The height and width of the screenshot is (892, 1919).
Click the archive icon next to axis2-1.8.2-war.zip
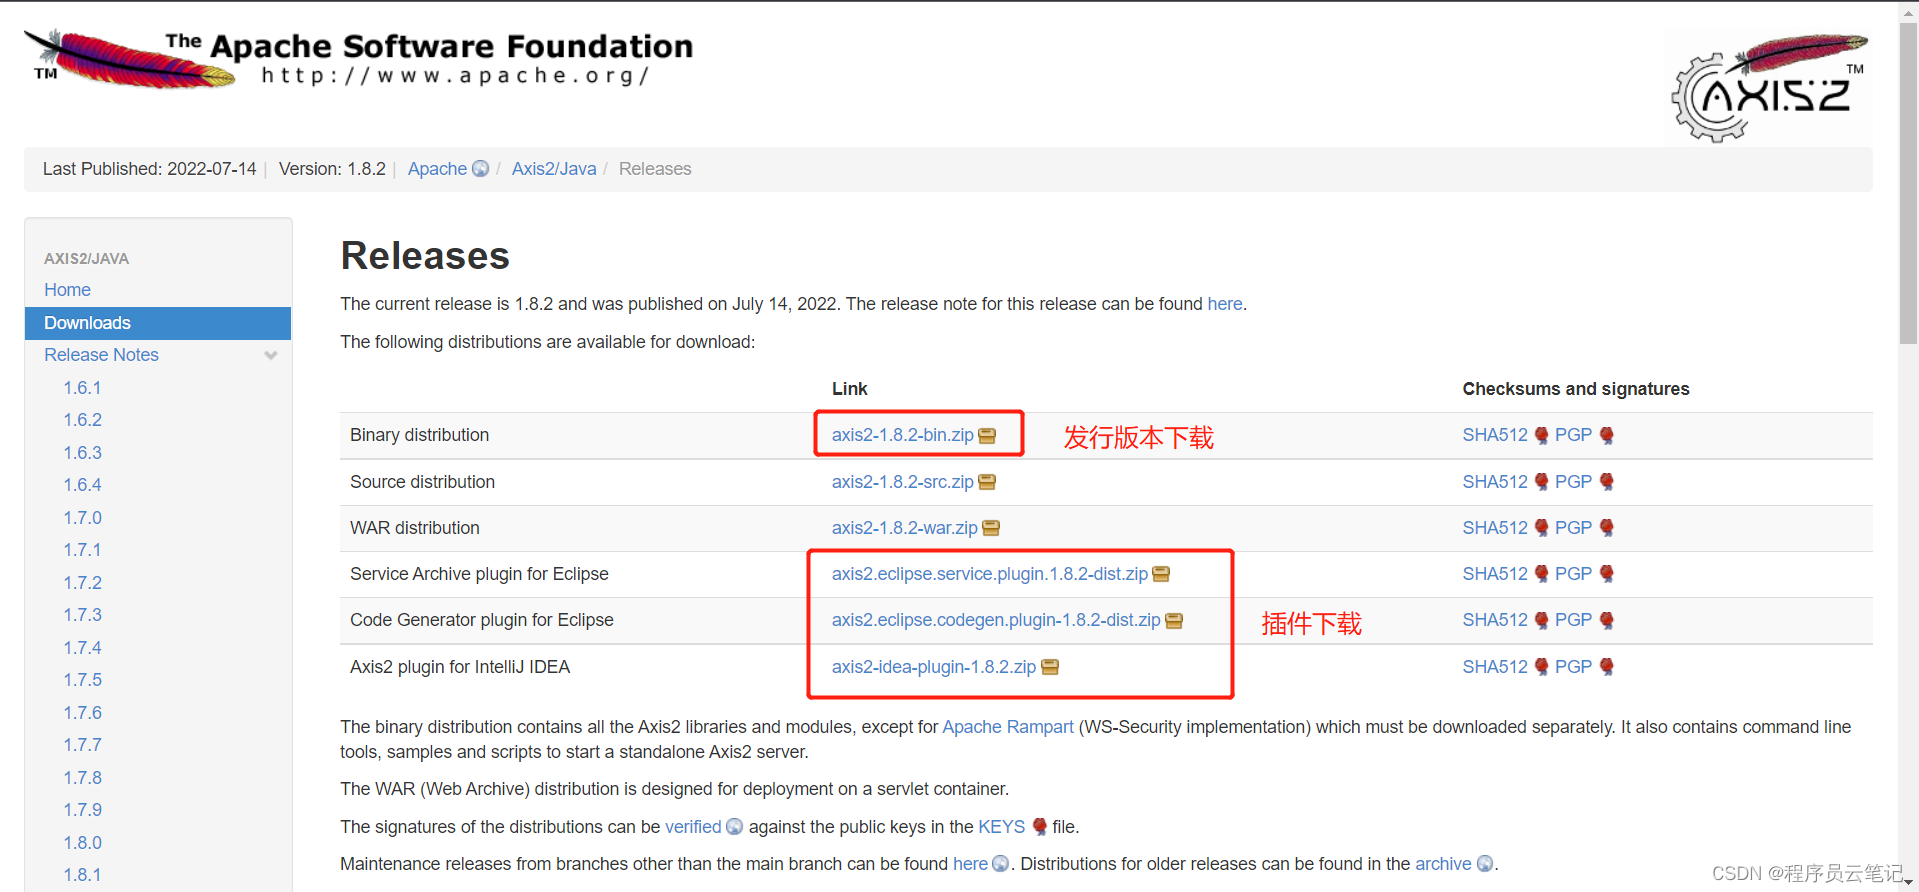tap(991, 528)
